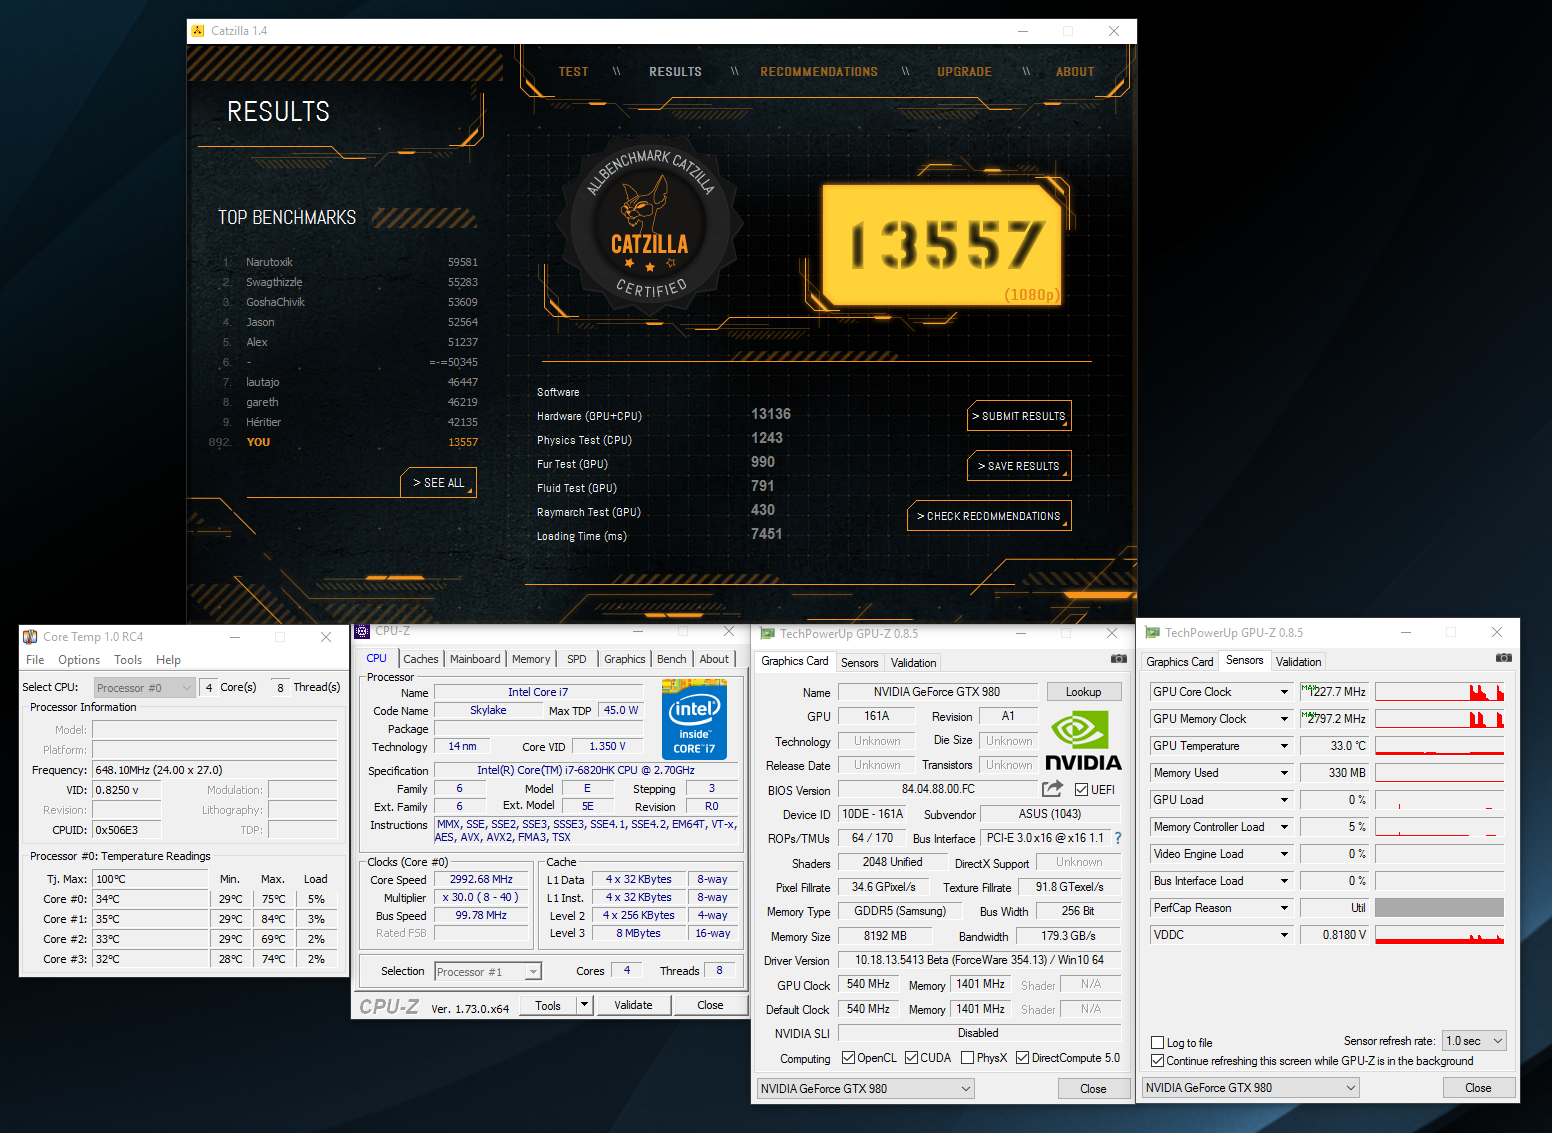This screenshot has height=1133, width=1552.
Task: Open the TEST tab in Catzilla
Action: [x=573, y=72]
